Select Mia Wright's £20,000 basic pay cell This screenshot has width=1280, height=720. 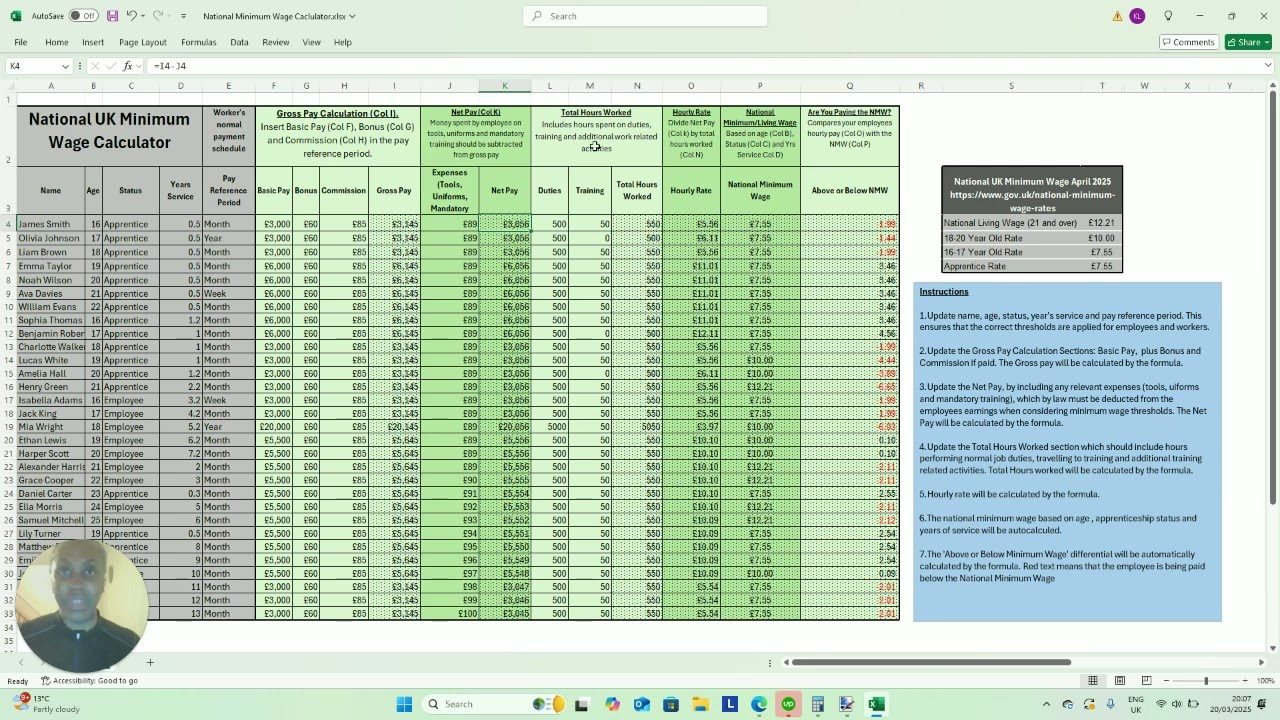tap(274, 427)
